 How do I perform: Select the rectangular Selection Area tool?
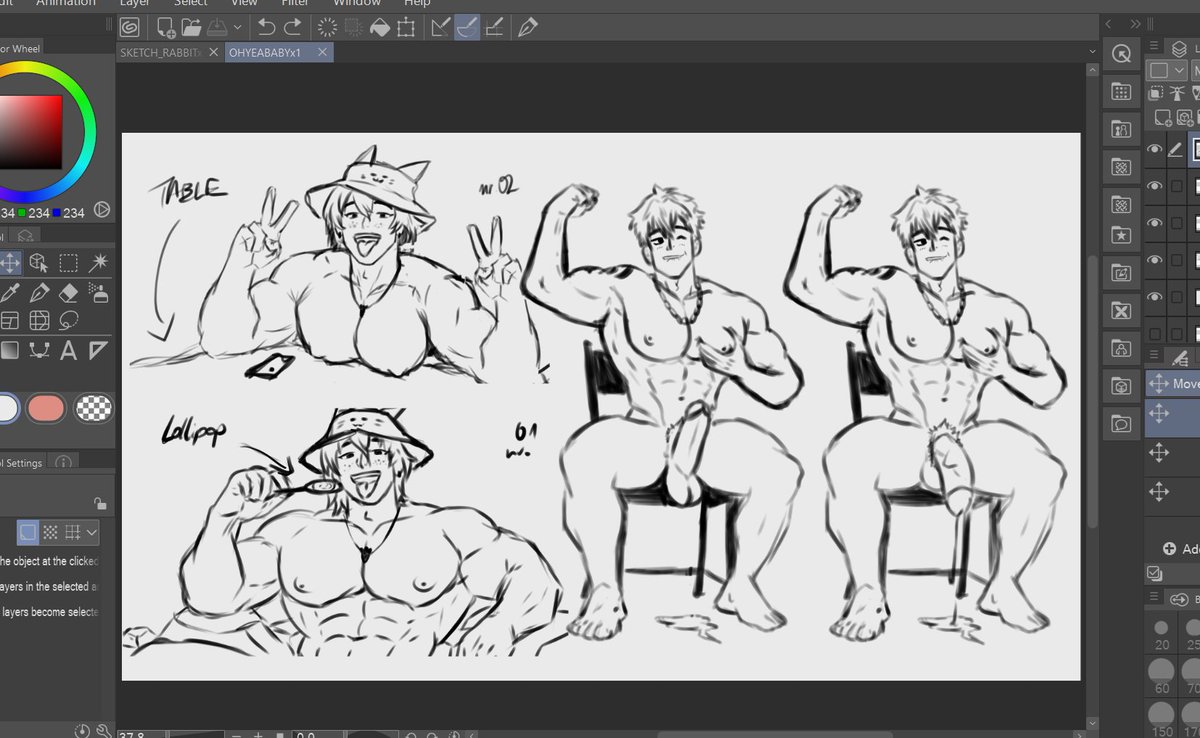point(68,263)
